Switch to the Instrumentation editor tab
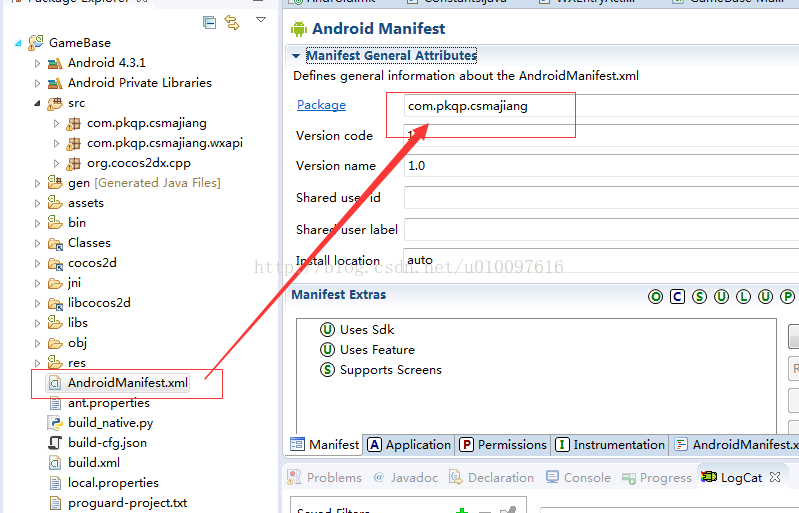Screen dimensions: 799x513 click(609, 445)
